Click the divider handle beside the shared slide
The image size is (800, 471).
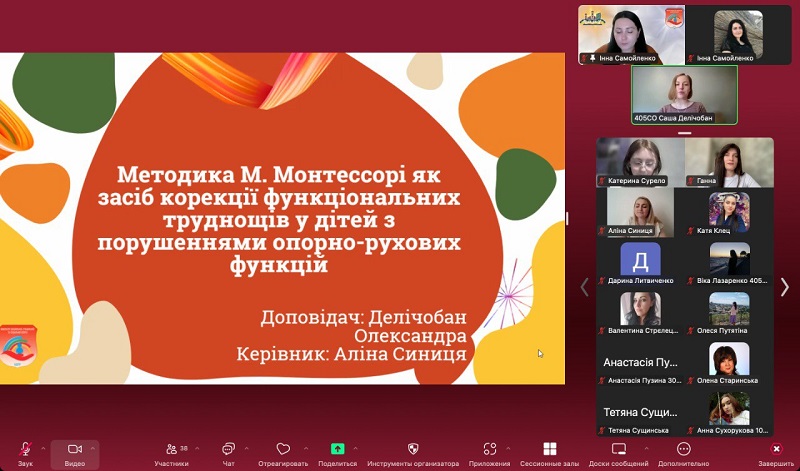pos(567,218)
